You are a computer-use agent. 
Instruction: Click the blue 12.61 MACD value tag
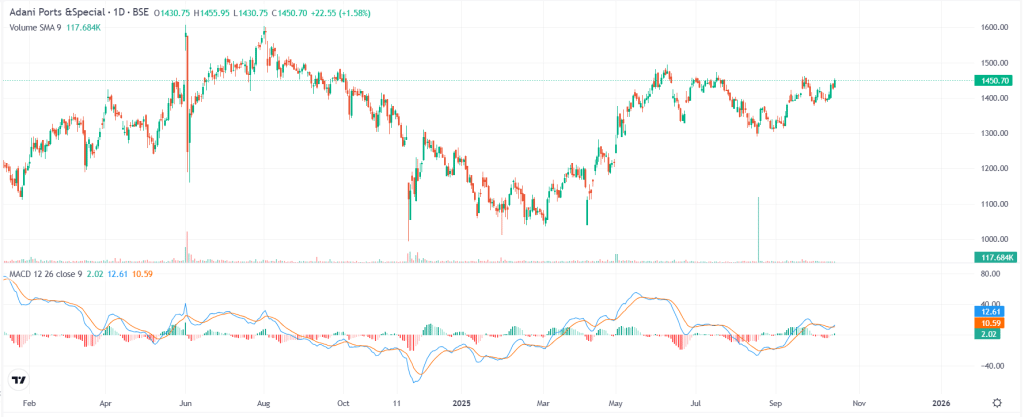[993, 311]
